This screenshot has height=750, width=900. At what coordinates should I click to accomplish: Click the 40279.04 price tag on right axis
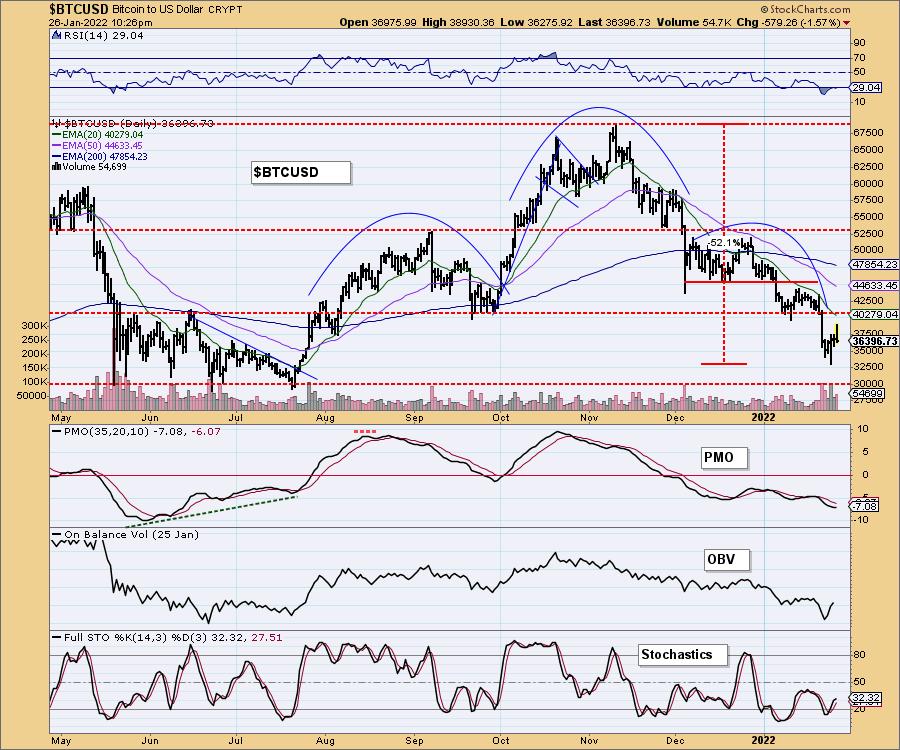875,314
